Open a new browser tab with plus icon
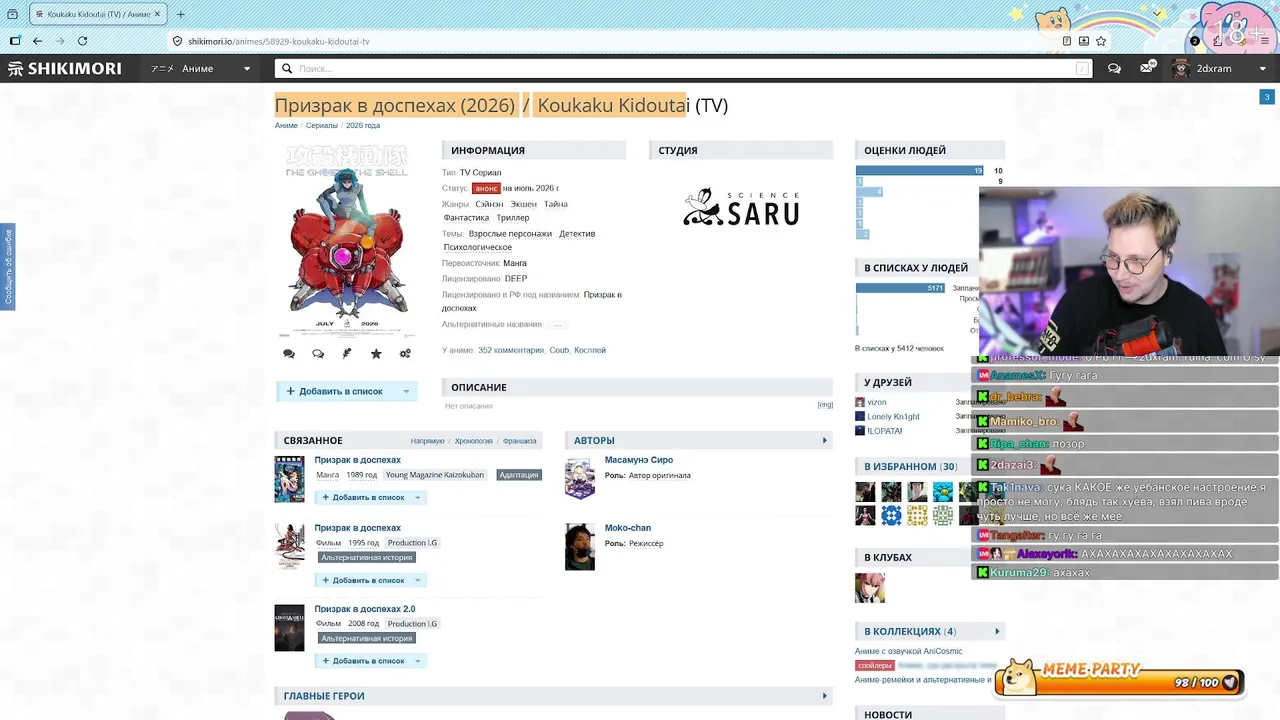The image size is (1280, 720). [180, 14]
